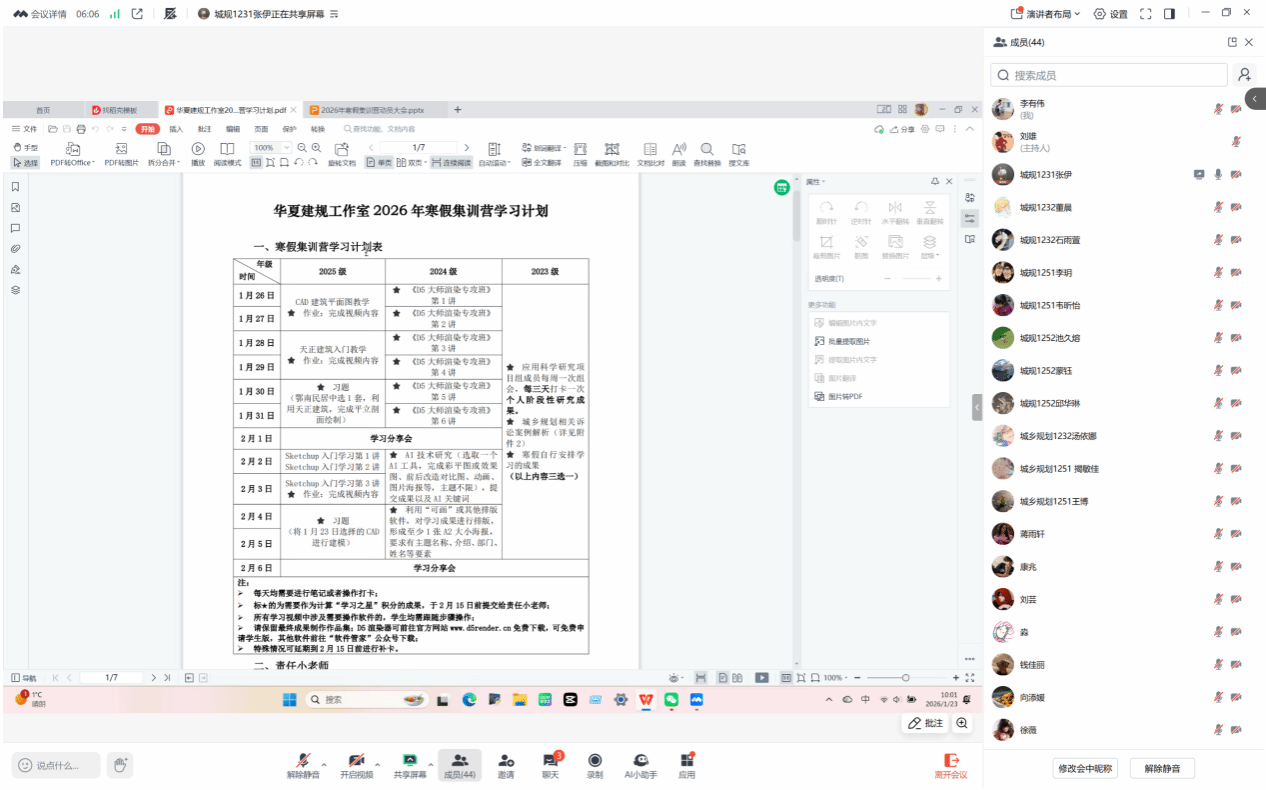This screenshot has width=1266, height=790.
Task: Click the 搜索成员 search field
Action: (x=1108, y=75)
